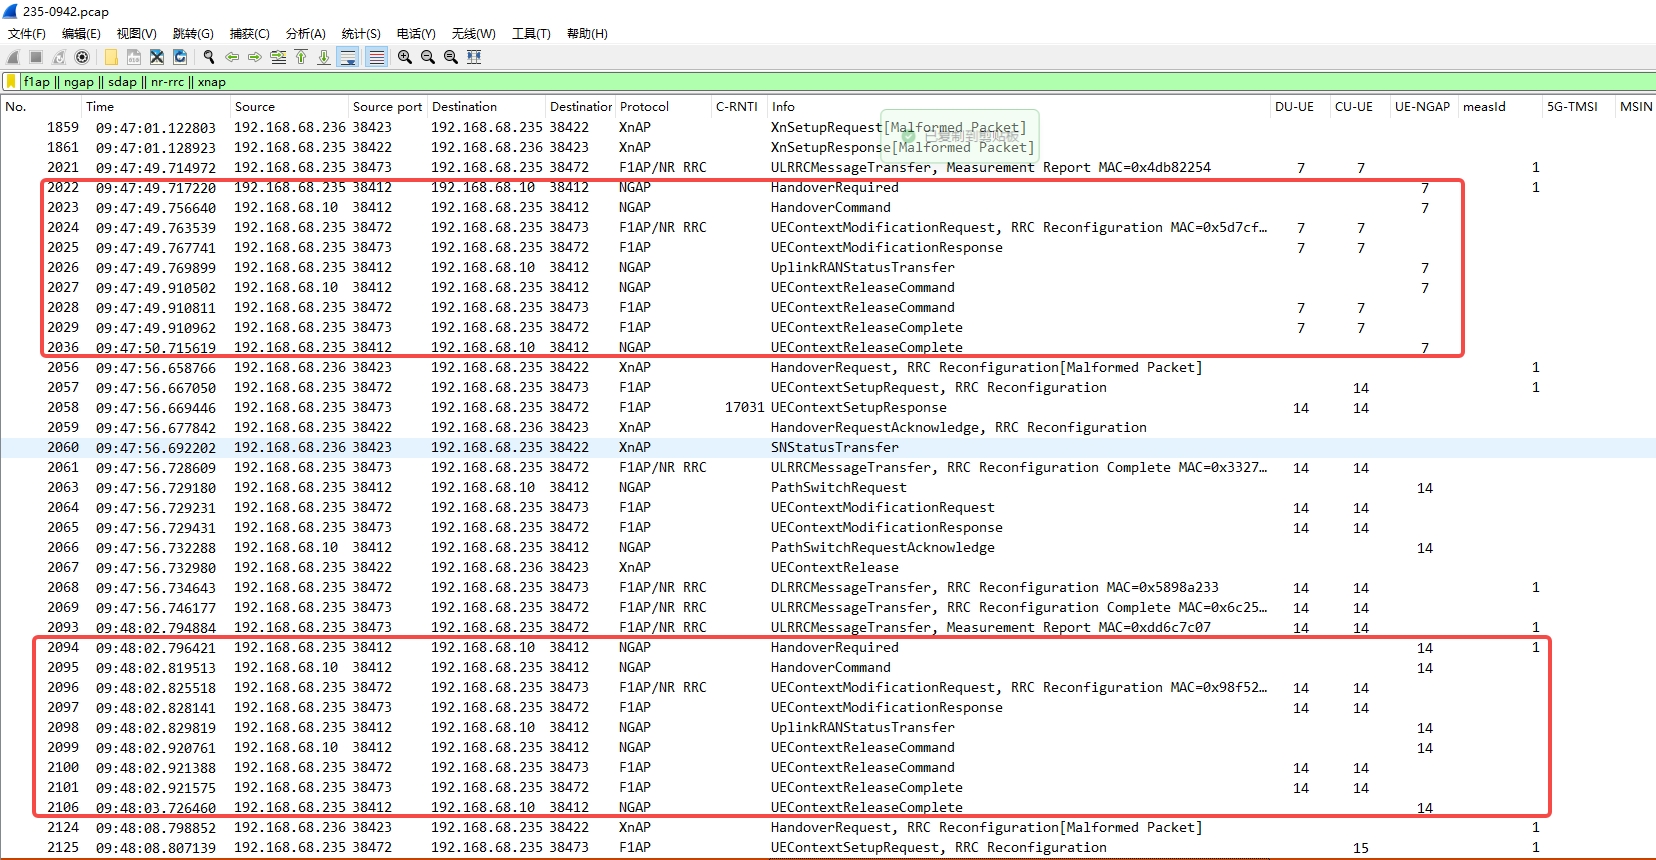Image resolution: width=1656 pixels, height=860 pixels.
Task: Open the 编辑(E) menu
Action: [x=81, y=34]
